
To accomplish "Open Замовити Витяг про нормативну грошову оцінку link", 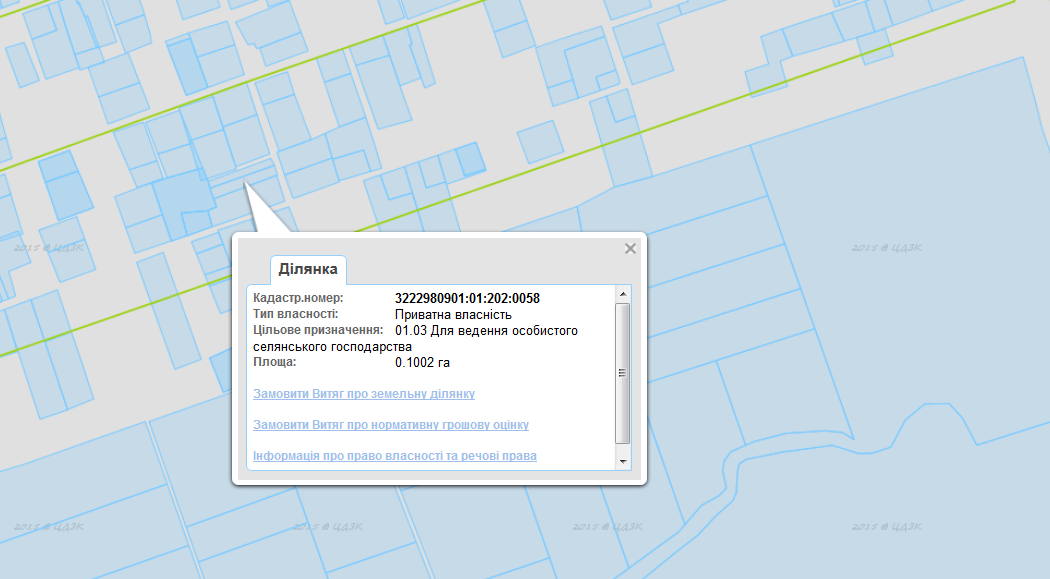I will click(391, 424).
